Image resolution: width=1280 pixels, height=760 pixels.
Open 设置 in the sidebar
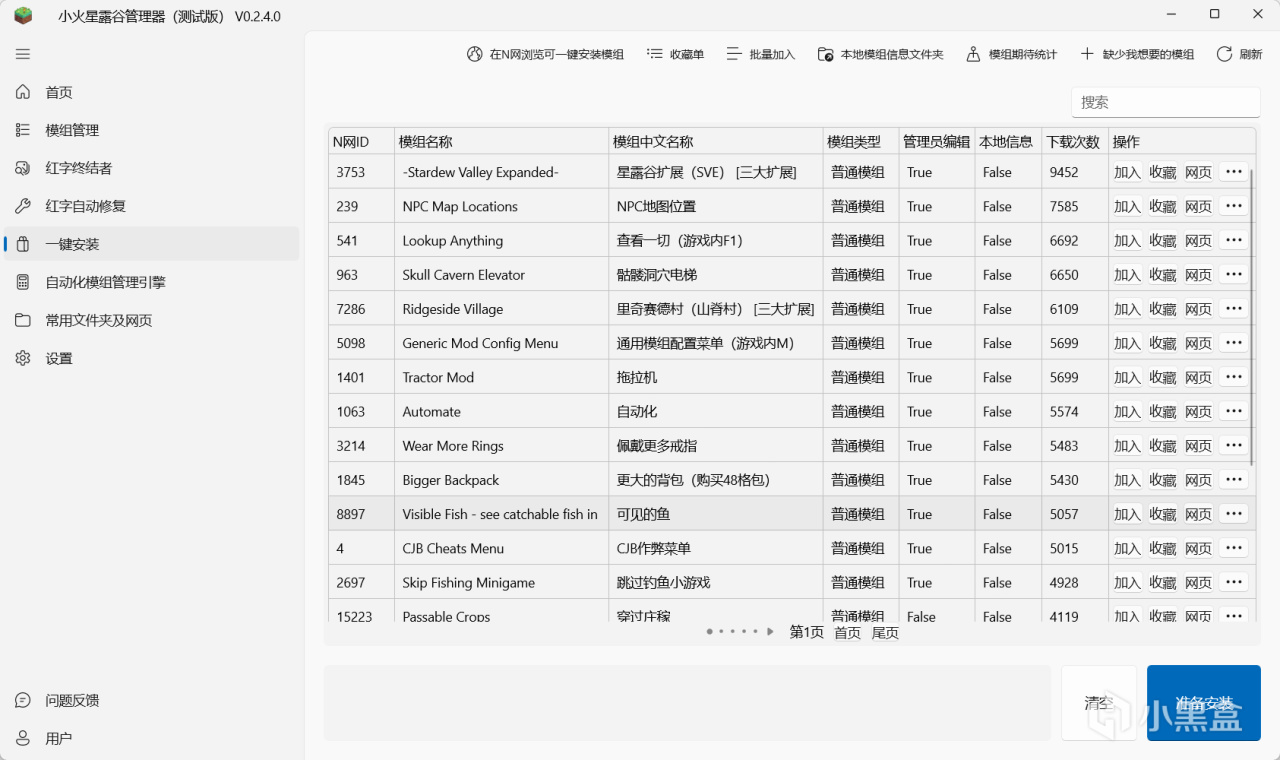click(x=152, y=358)
